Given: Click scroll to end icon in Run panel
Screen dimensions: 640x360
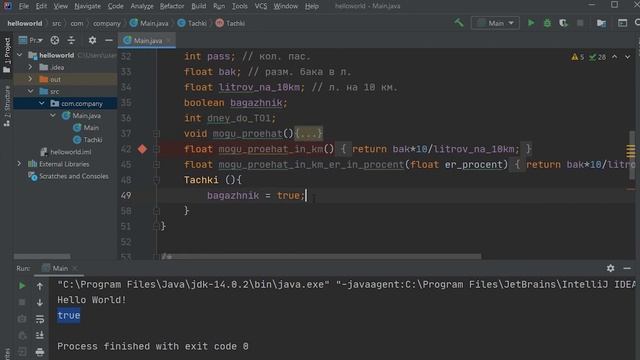Looking at the screenshot, I should pyautogui.click(x=40, y=335).
